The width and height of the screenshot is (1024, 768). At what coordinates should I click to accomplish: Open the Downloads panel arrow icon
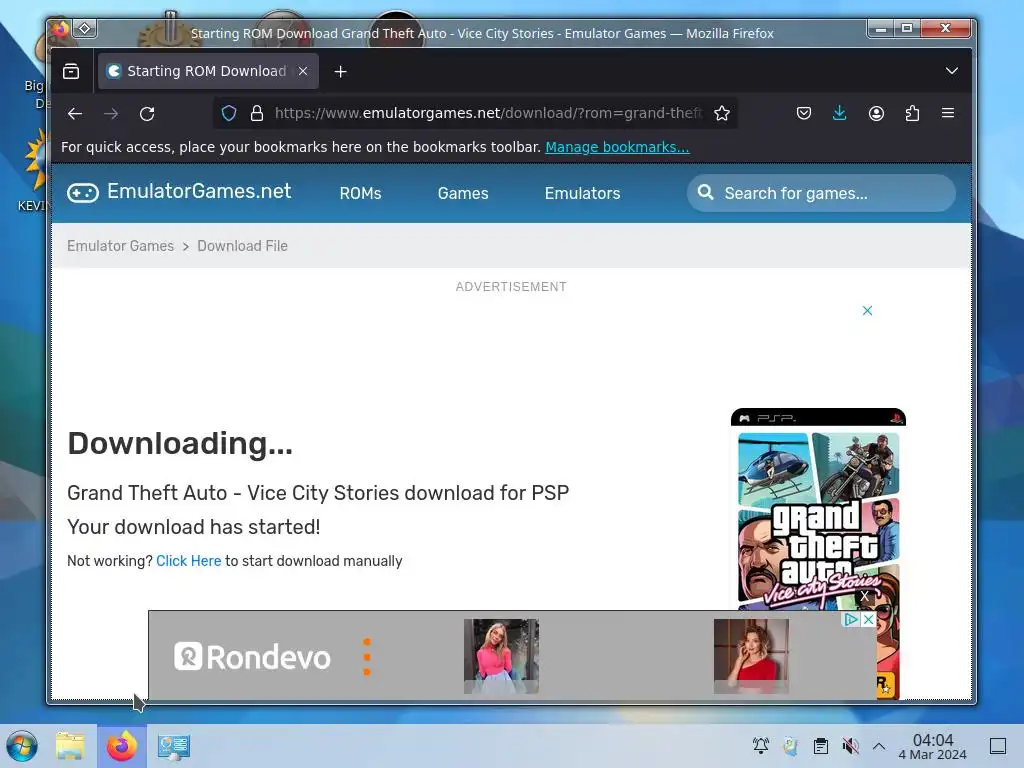click(x=839, y=113)
